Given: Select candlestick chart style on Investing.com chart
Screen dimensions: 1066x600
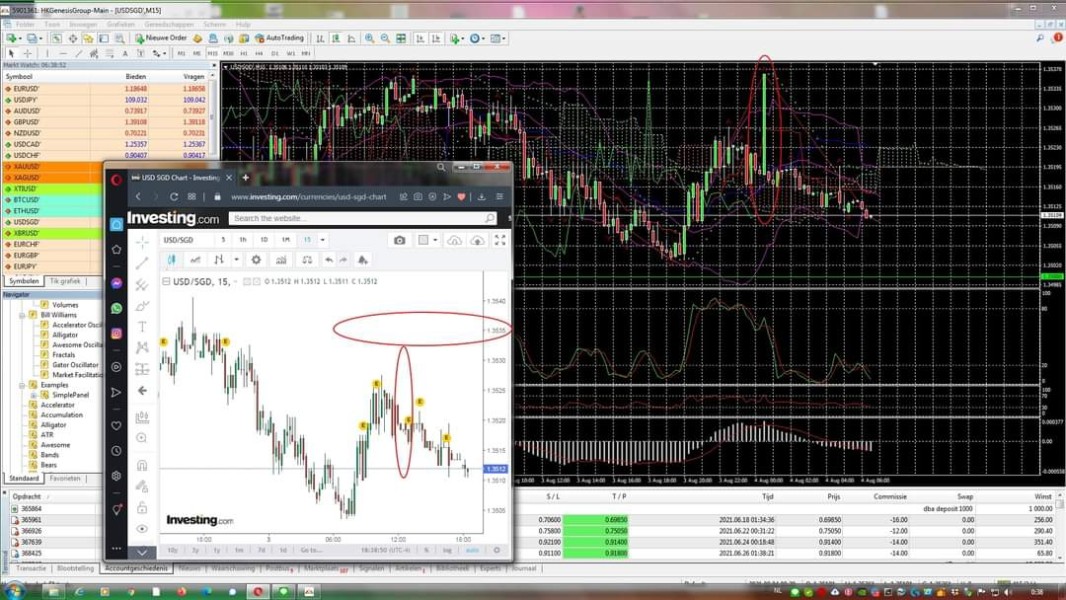Looking at the screenshot, I should pos(172,260).
